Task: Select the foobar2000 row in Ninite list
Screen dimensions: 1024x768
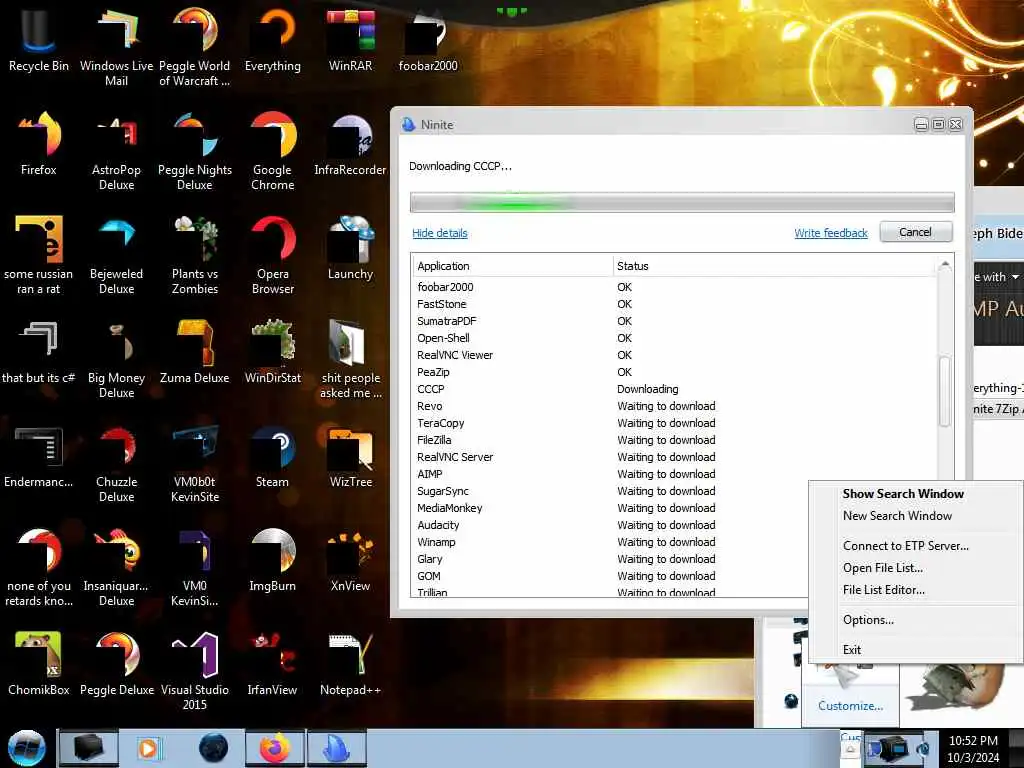Action: point(676,287)
